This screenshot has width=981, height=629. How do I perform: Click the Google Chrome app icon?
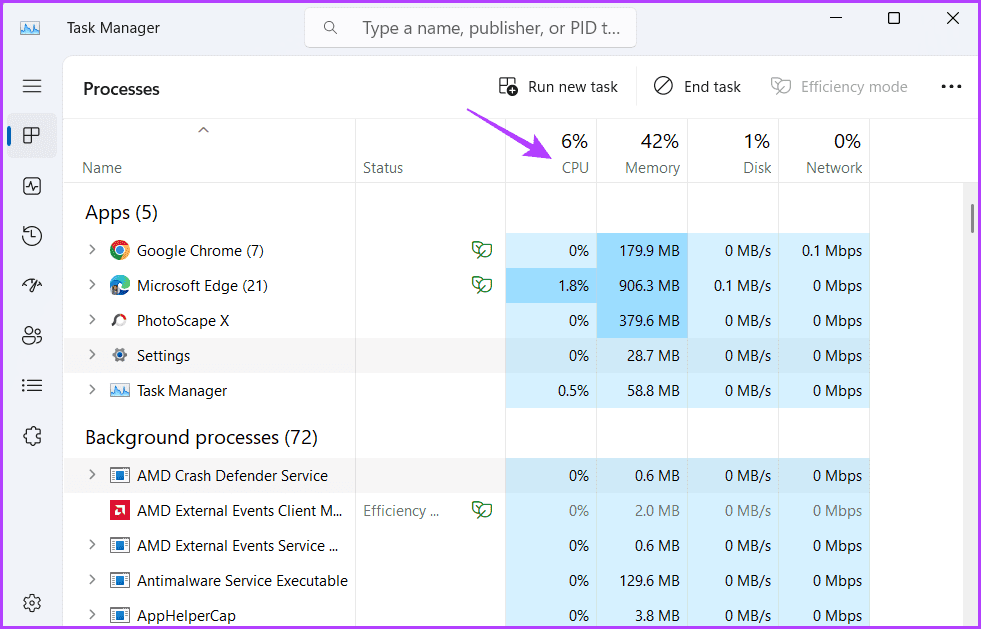pyautogui.click(x=119, y=251)
